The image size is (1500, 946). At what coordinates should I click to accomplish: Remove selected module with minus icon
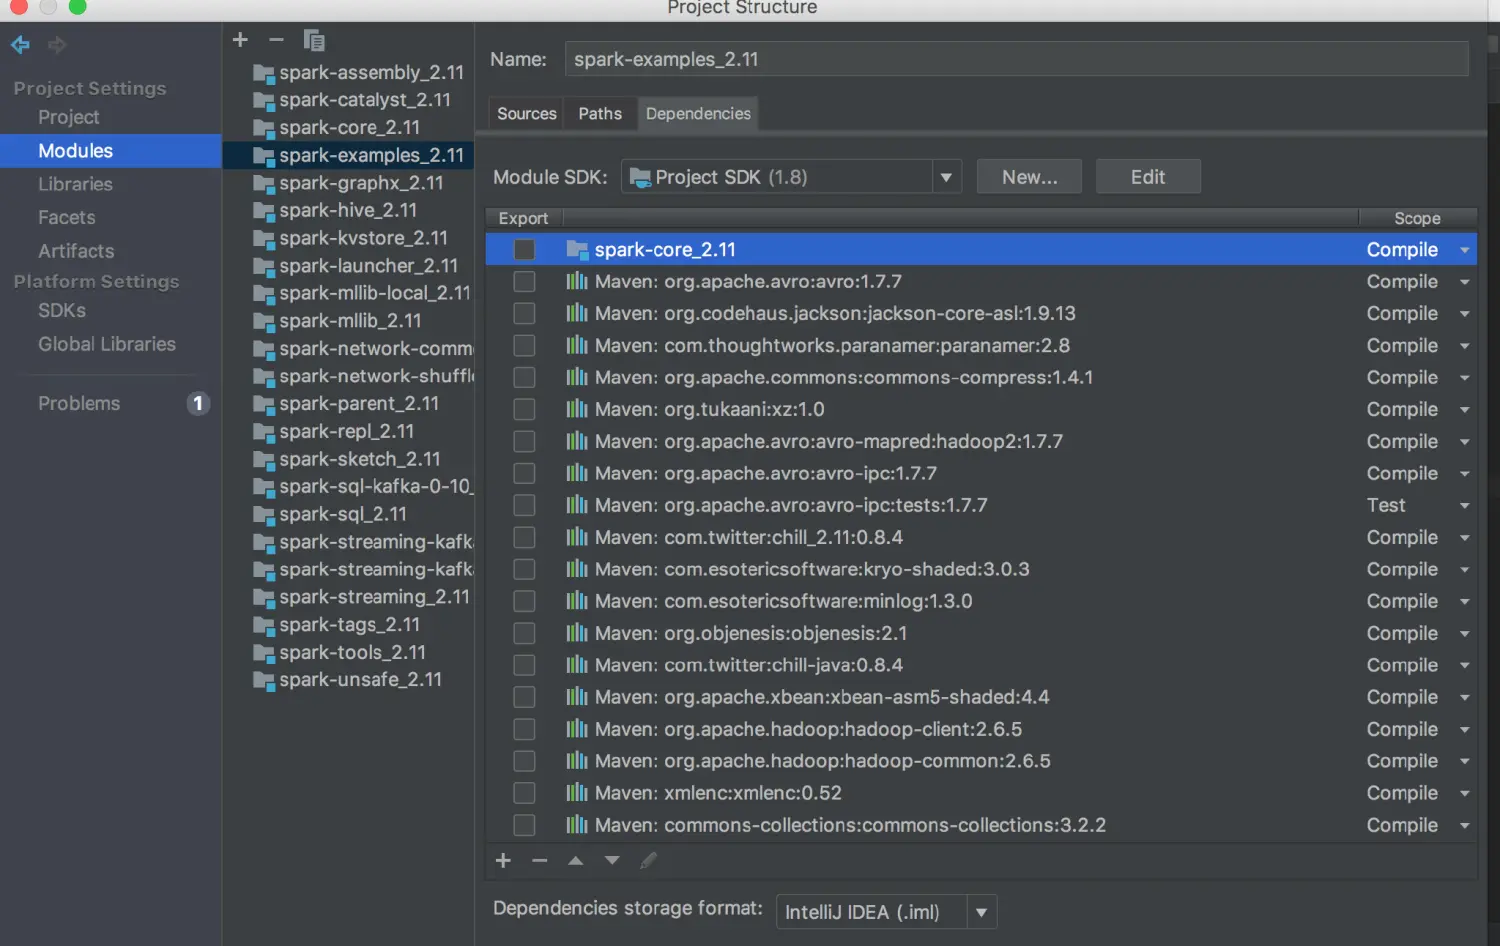point(276,40)
